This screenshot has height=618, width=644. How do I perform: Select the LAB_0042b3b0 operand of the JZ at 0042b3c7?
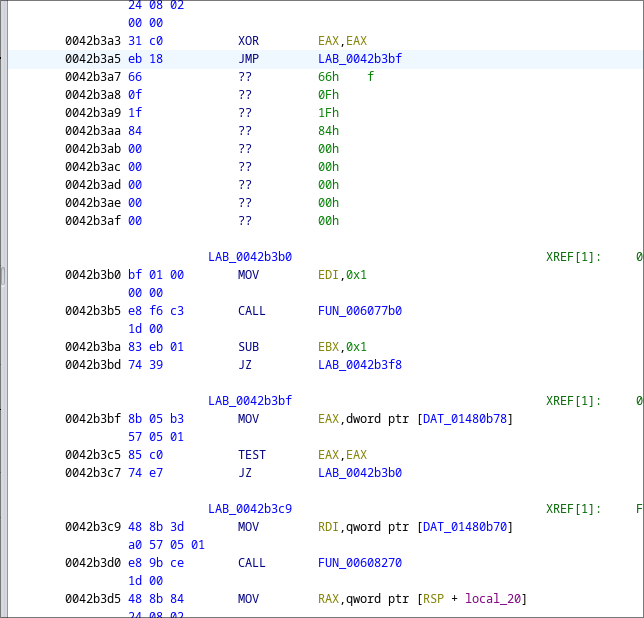click(360, 473)
